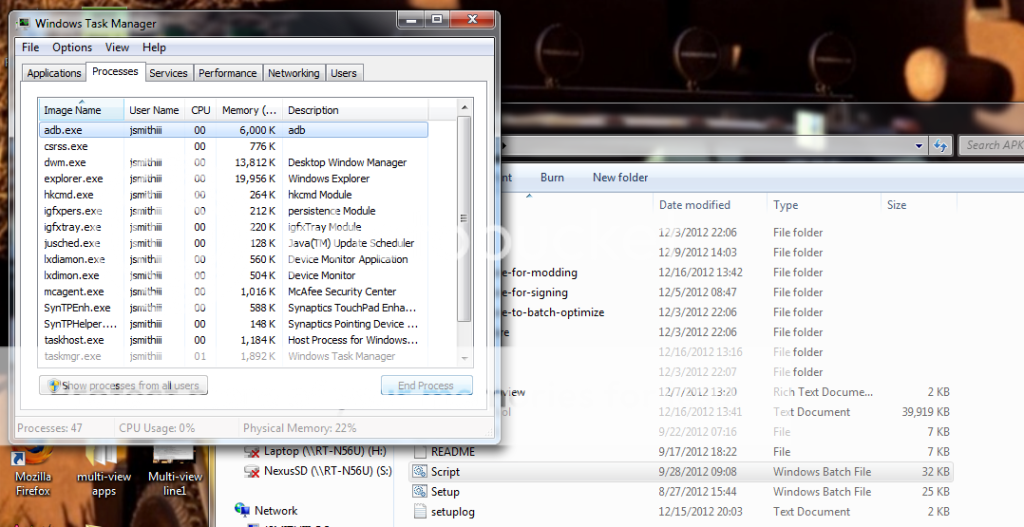Sort Explorer files by Size column

(x=918, y=204)
